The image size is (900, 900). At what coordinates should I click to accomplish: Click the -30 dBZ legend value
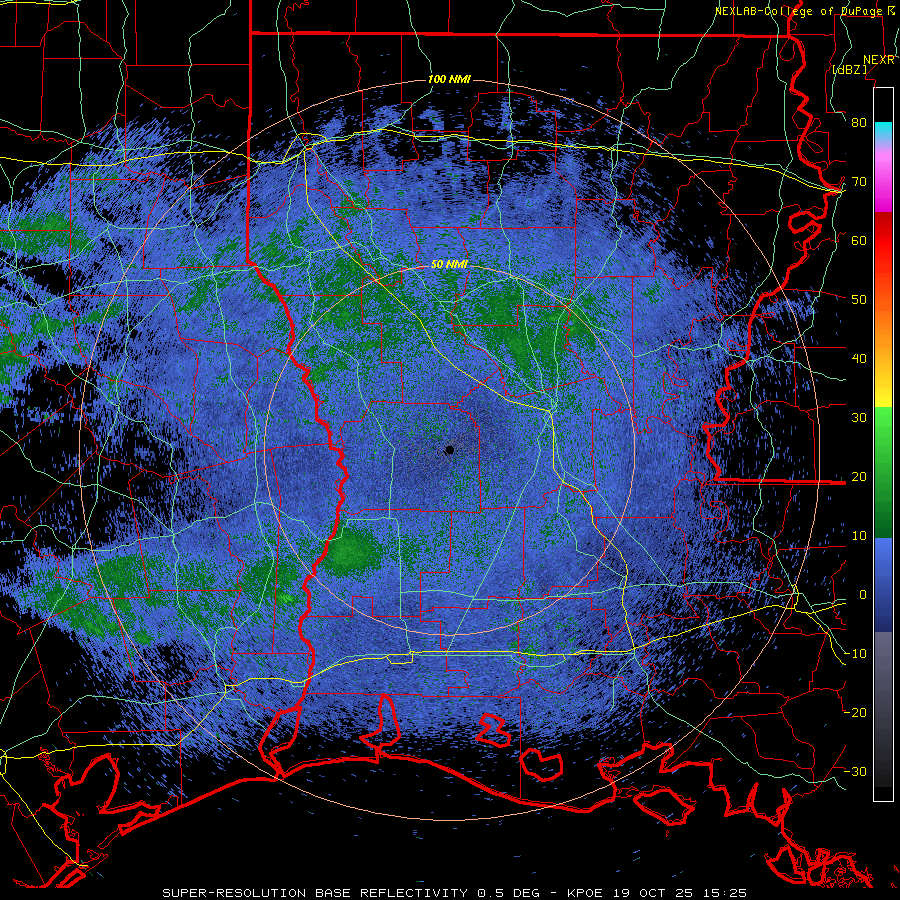[855, 772]
